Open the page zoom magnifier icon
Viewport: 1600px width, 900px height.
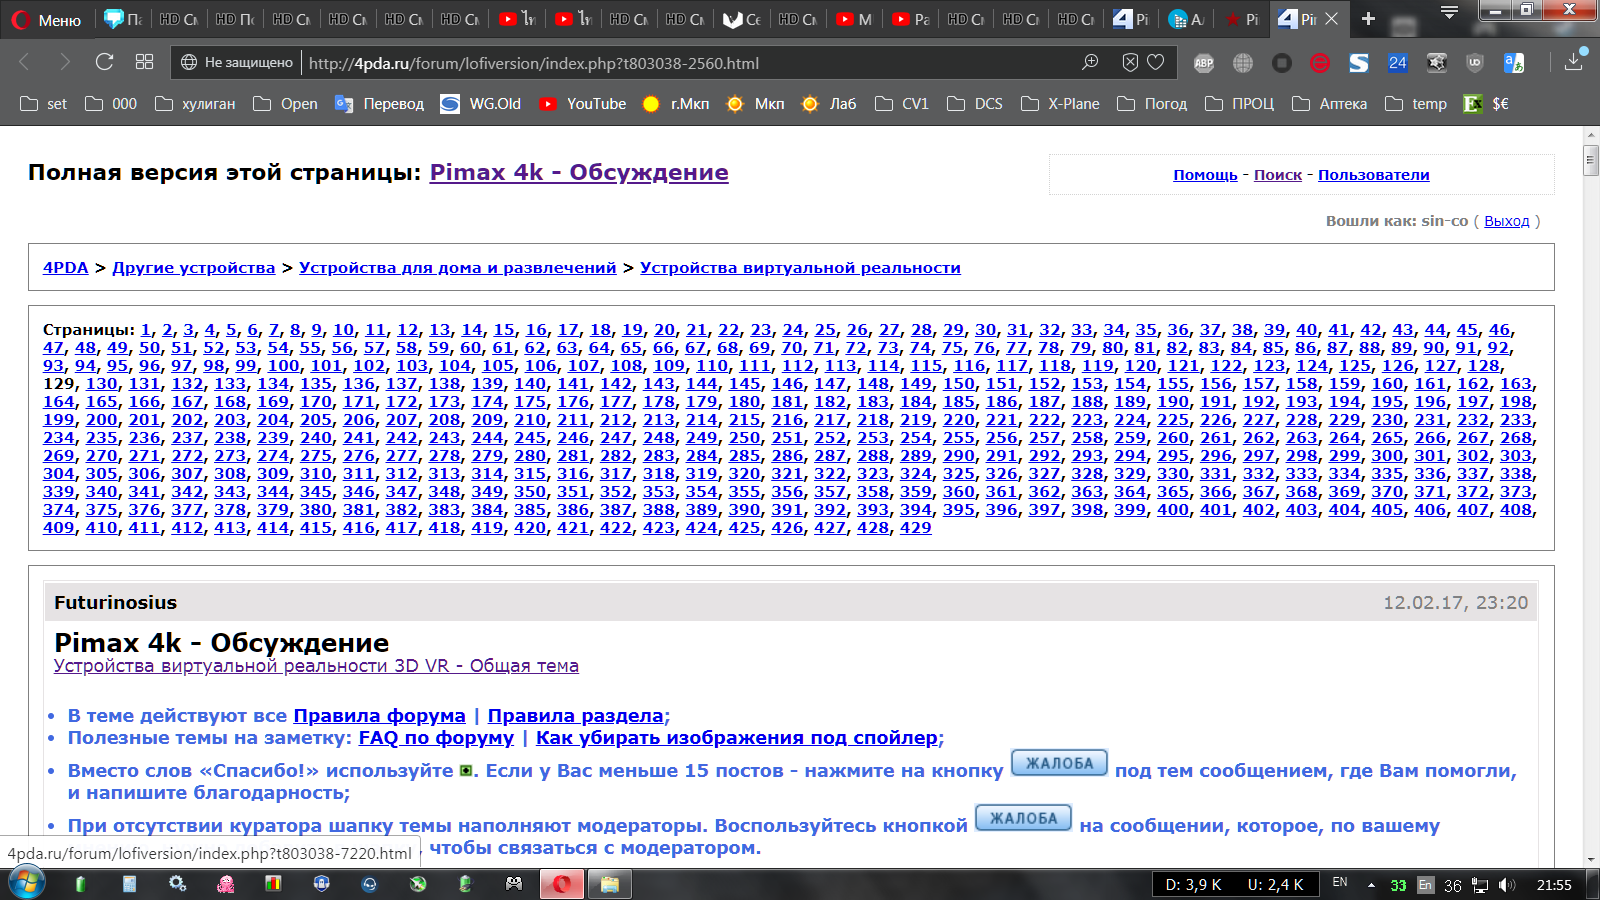(x=1090, y=62)
